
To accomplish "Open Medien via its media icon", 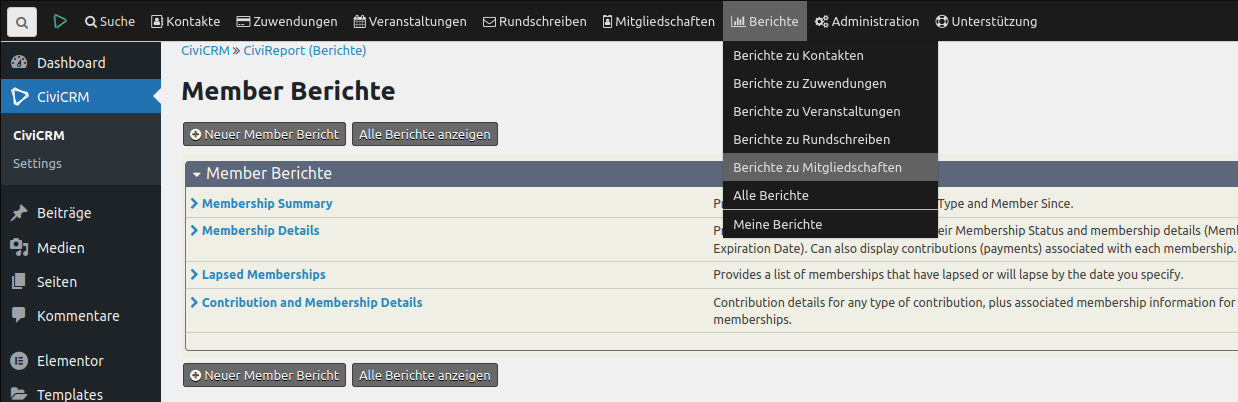I will [x=19, y=248].
